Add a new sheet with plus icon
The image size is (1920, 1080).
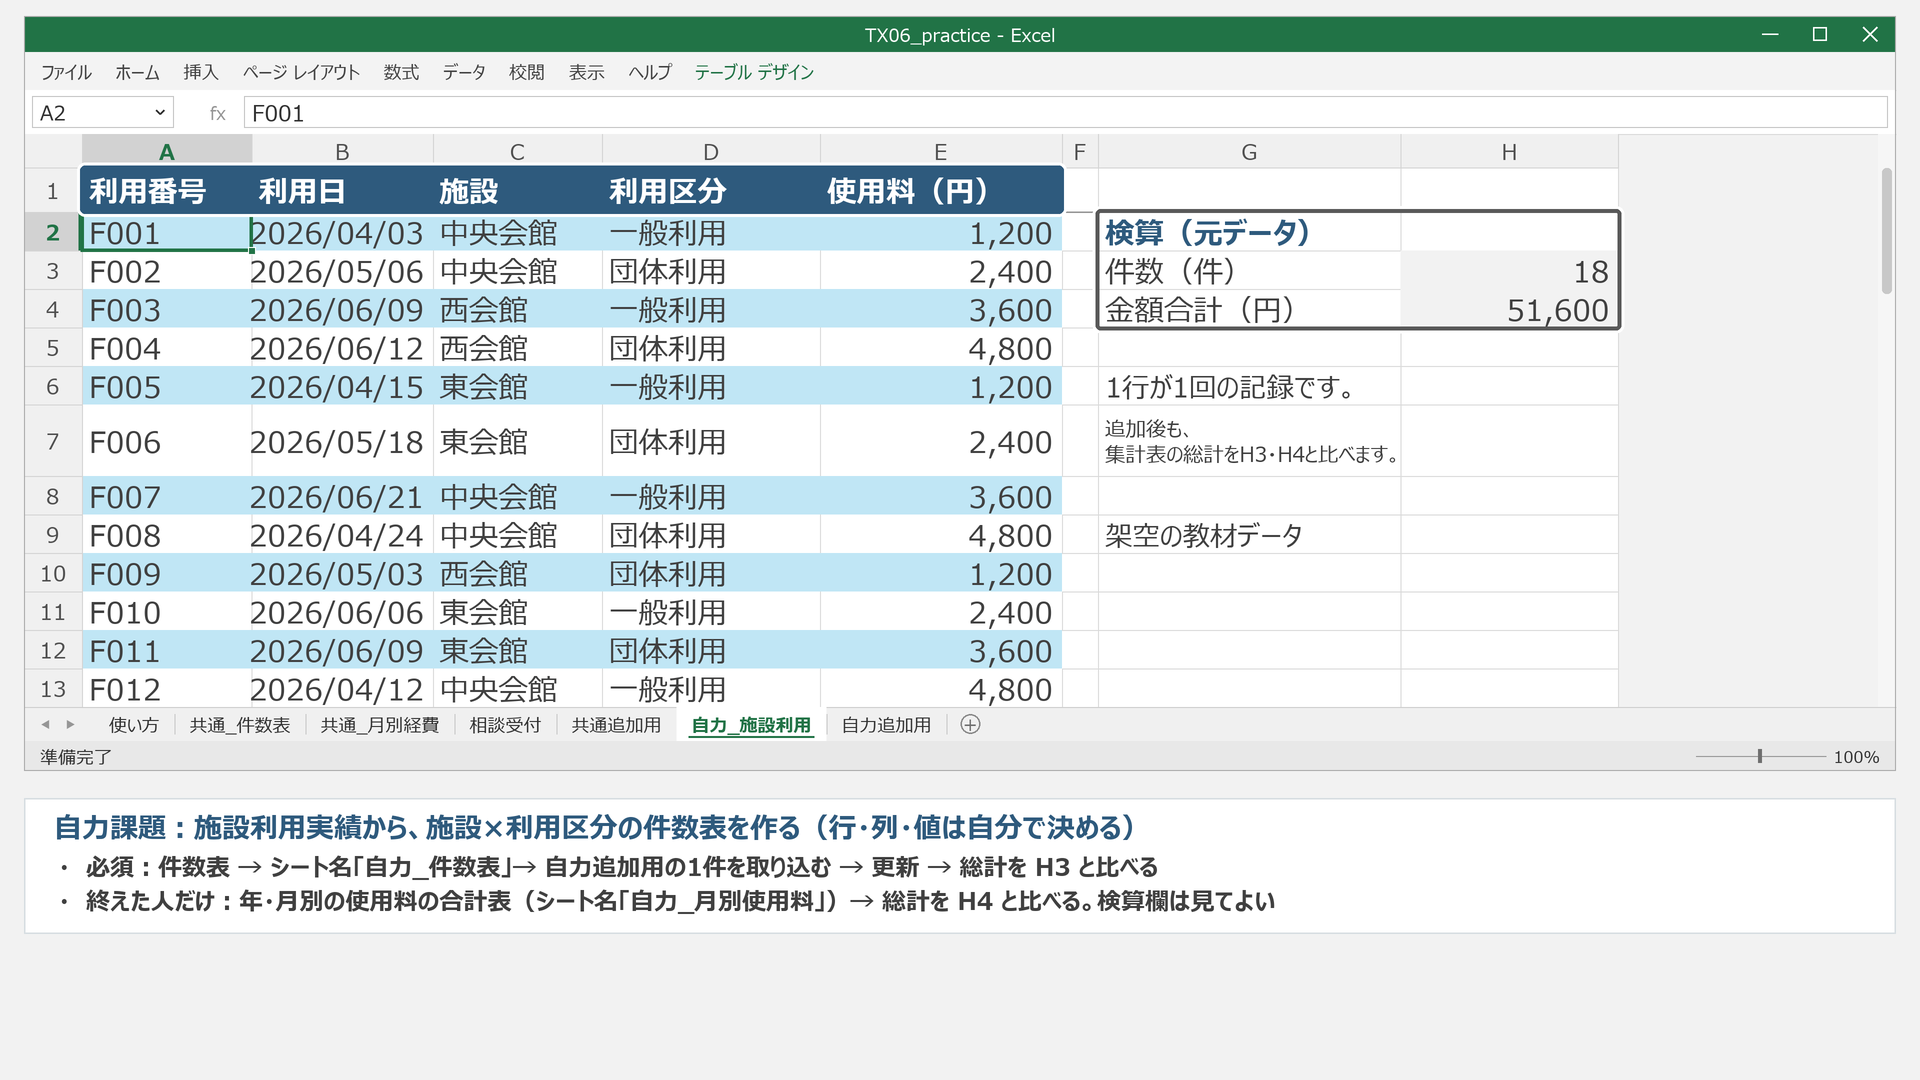pyautogui.click(x=970, y=725)
